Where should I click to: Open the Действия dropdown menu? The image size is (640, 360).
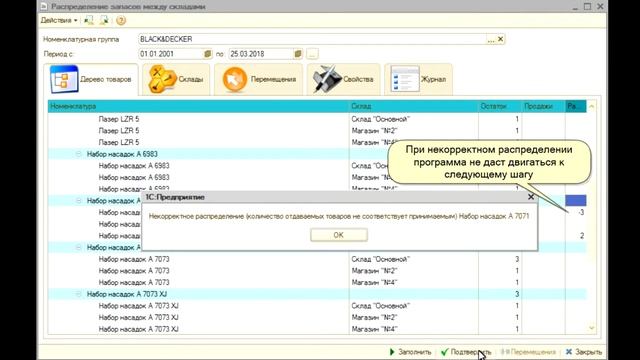pyautogui.click(x=59, y=20)
